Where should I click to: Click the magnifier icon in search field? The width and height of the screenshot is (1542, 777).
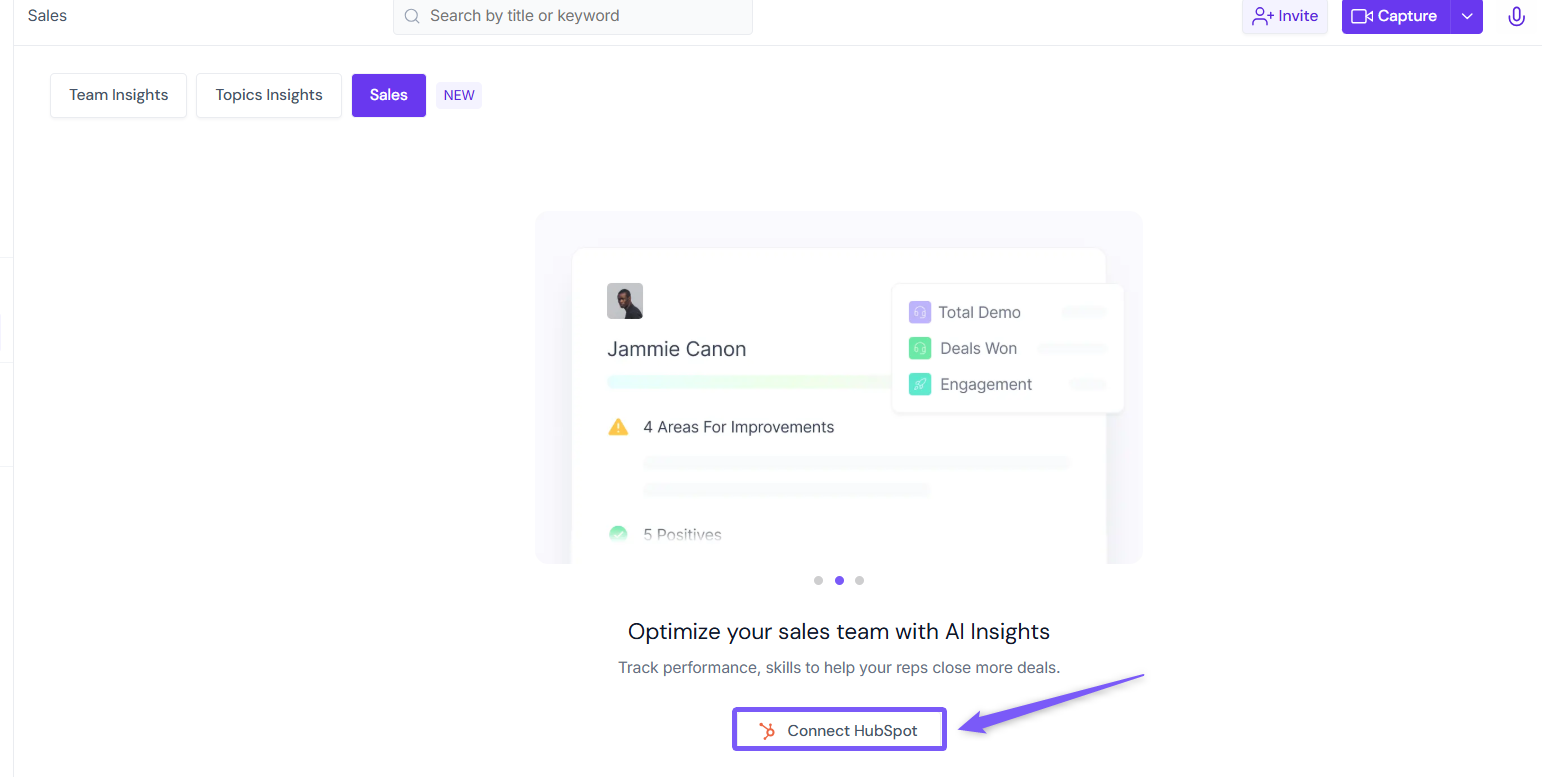[x=411, y=16]
